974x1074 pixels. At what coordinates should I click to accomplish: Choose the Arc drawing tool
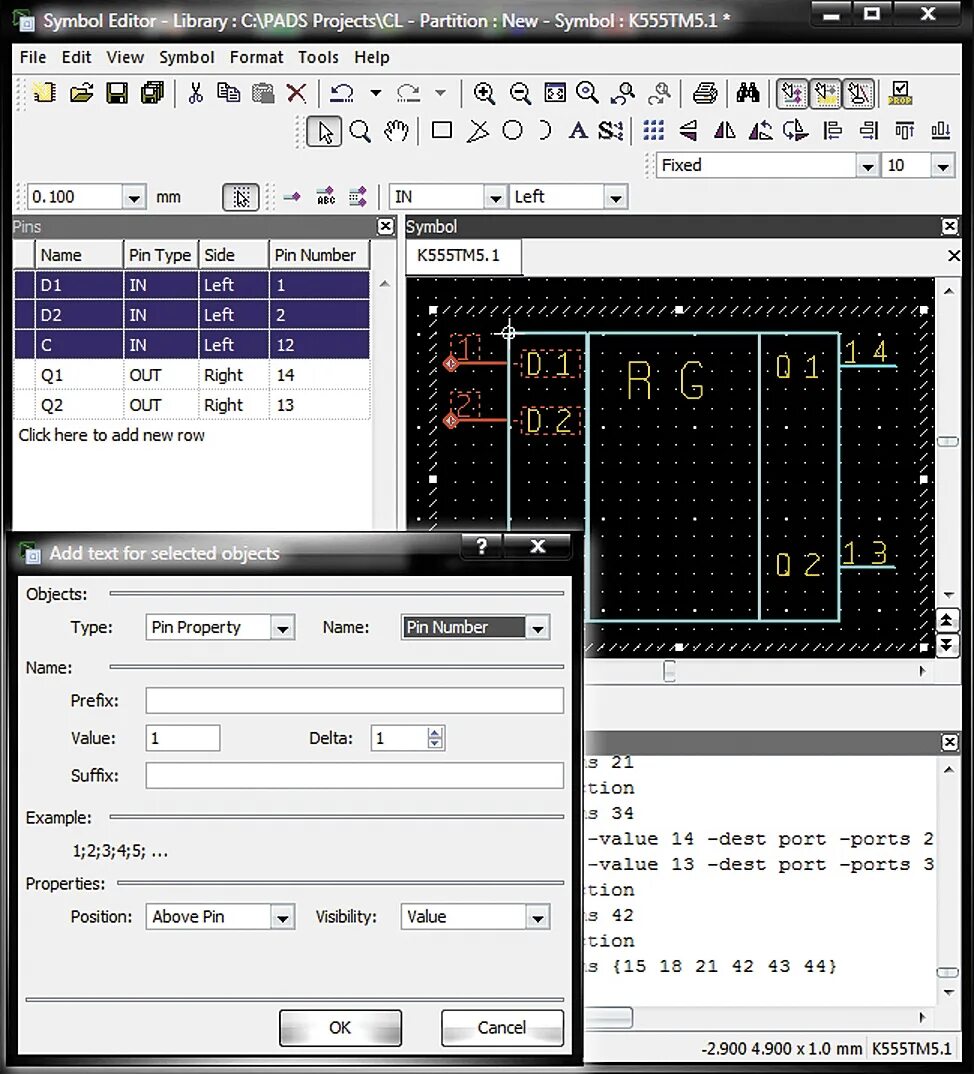pos(545,130)
